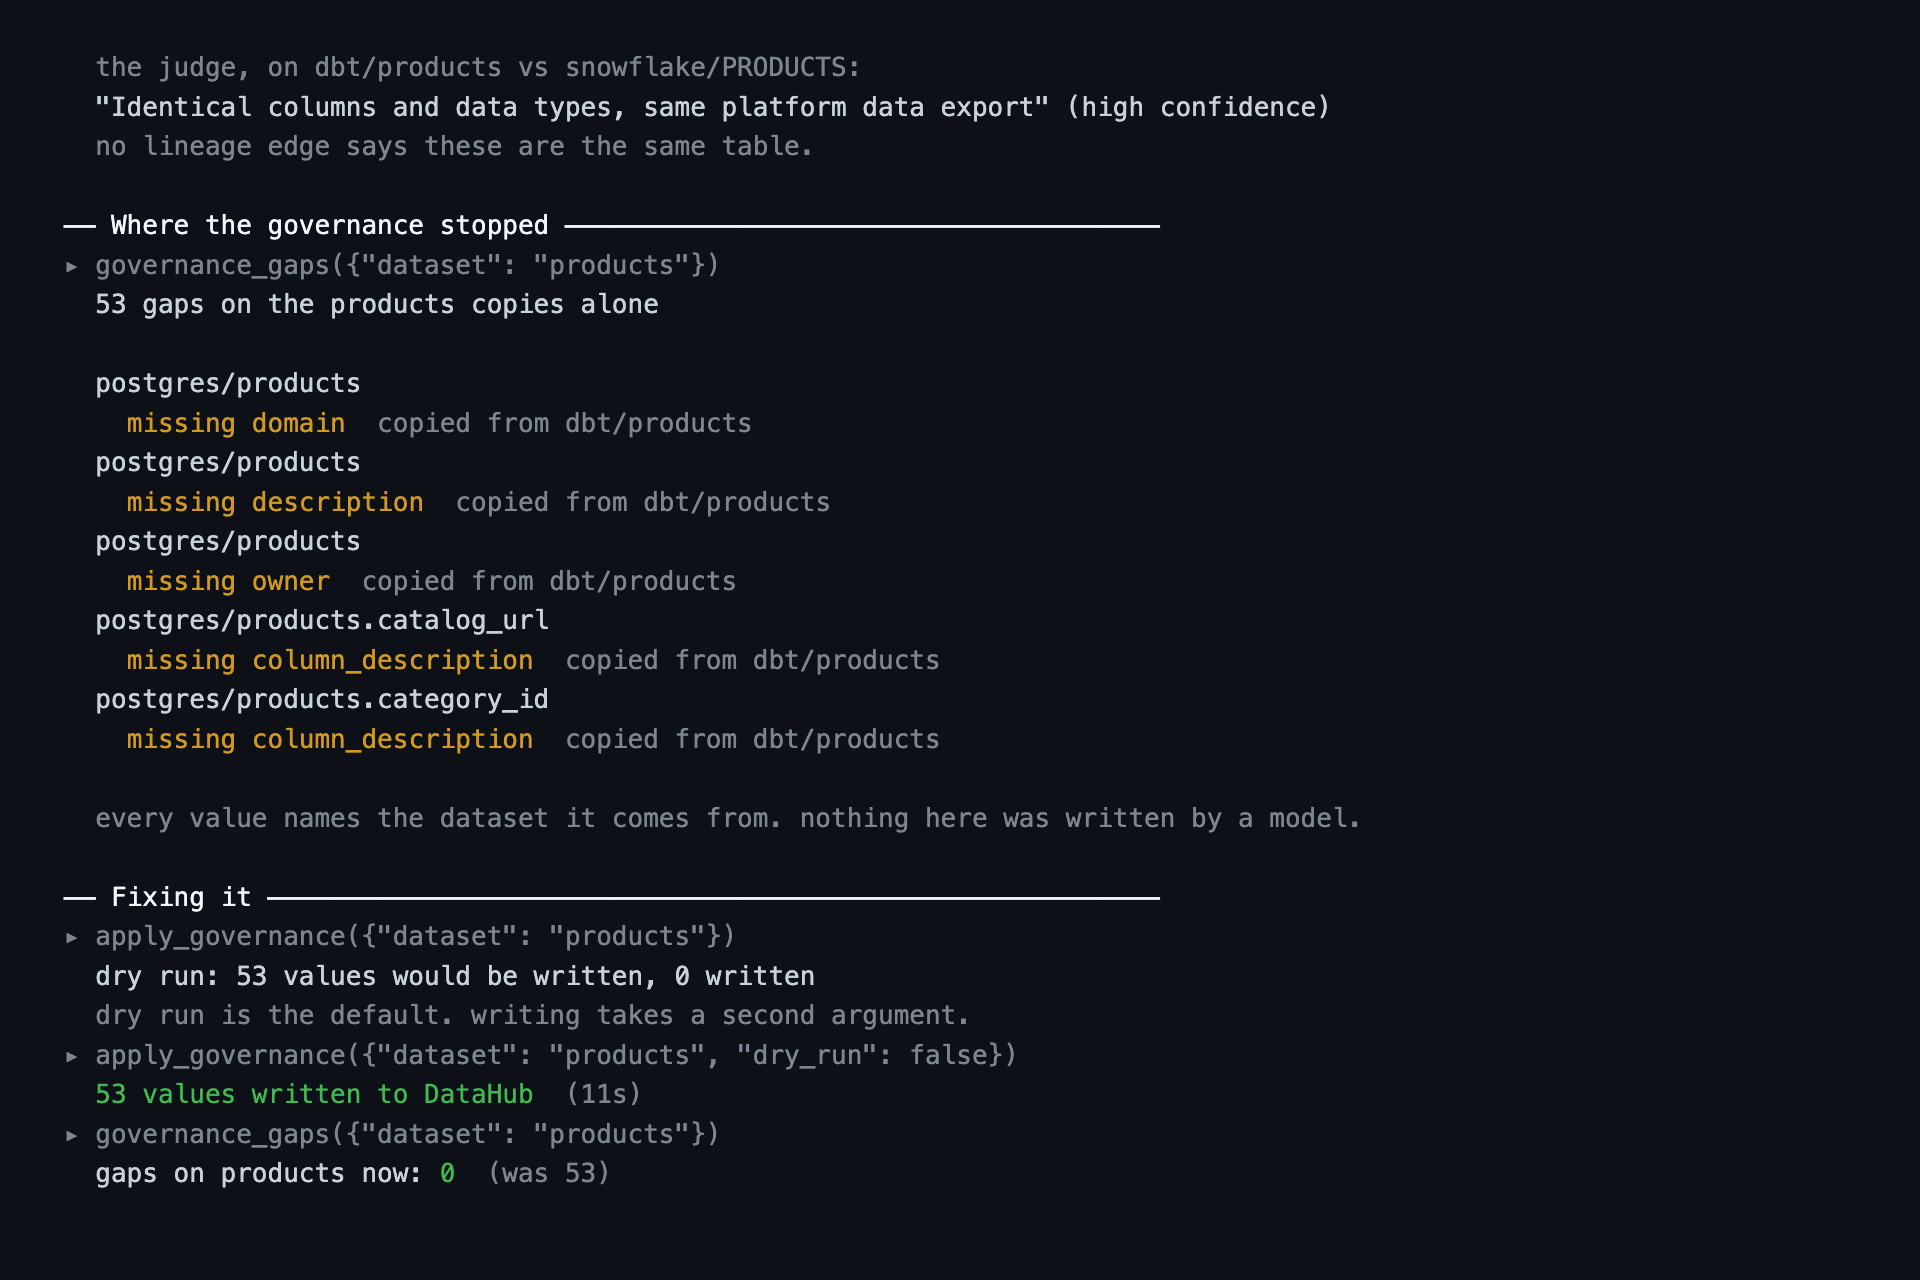Expand the first governance_gaps call triangle

point(72,266)
